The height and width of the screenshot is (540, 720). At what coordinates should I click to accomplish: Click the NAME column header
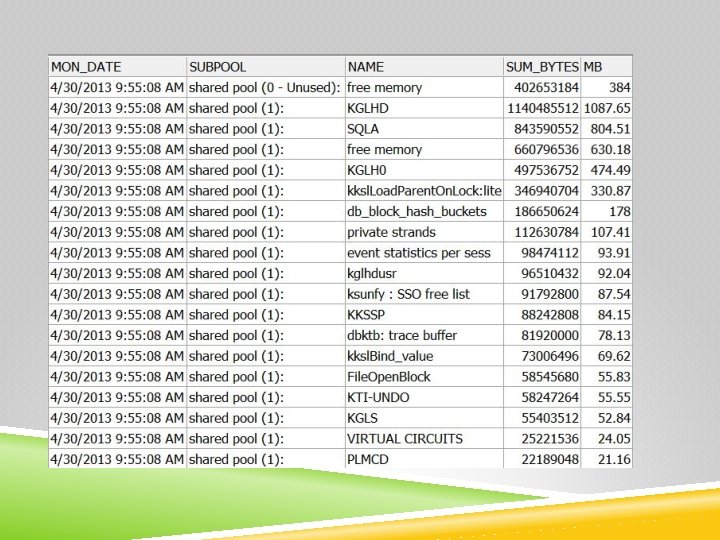424,67
